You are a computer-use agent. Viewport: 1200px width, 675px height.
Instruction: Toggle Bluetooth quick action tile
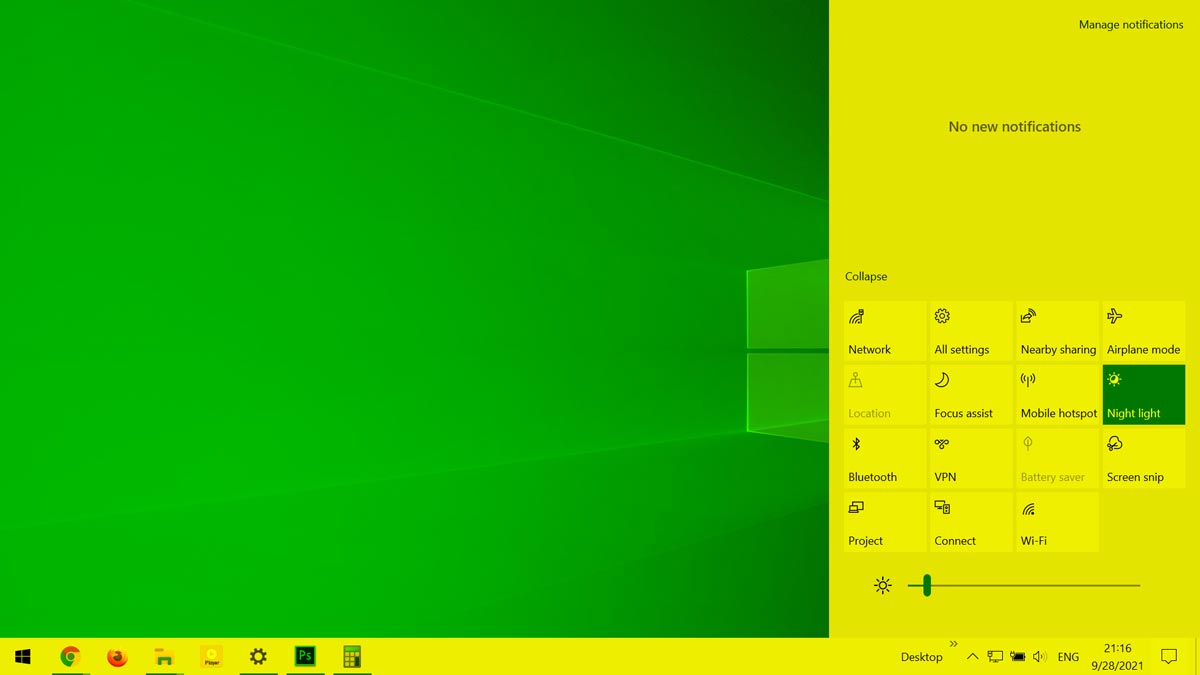point(885,458)
